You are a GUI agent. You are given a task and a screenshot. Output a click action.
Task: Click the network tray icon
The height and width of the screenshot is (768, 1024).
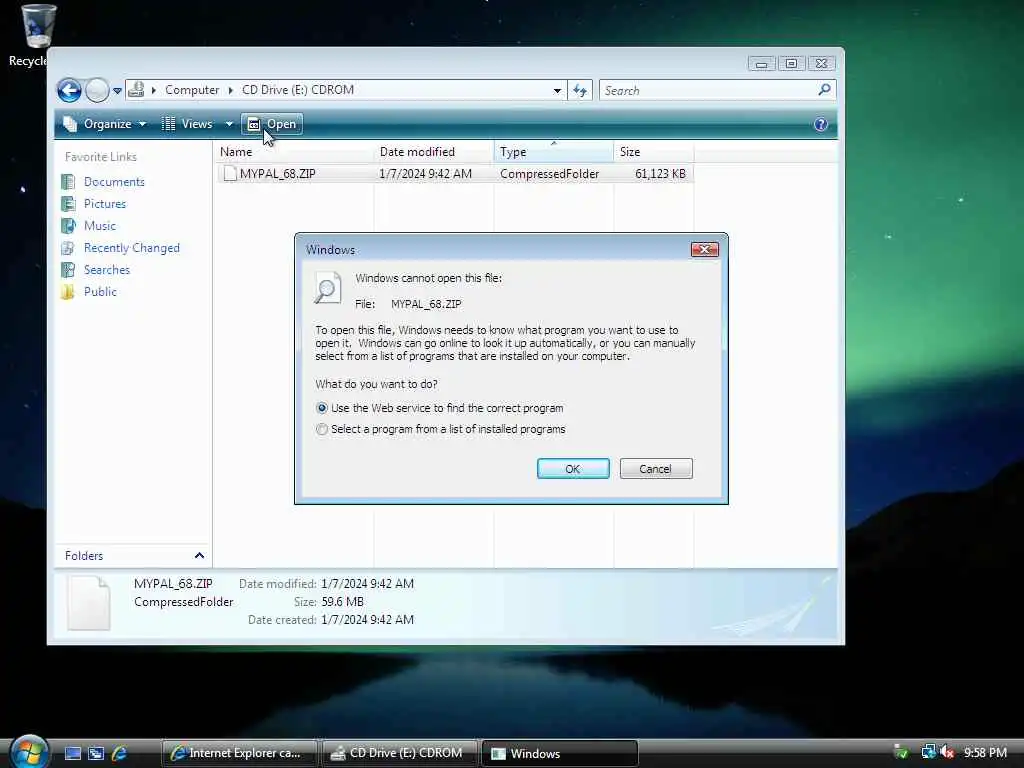point(928,752)
